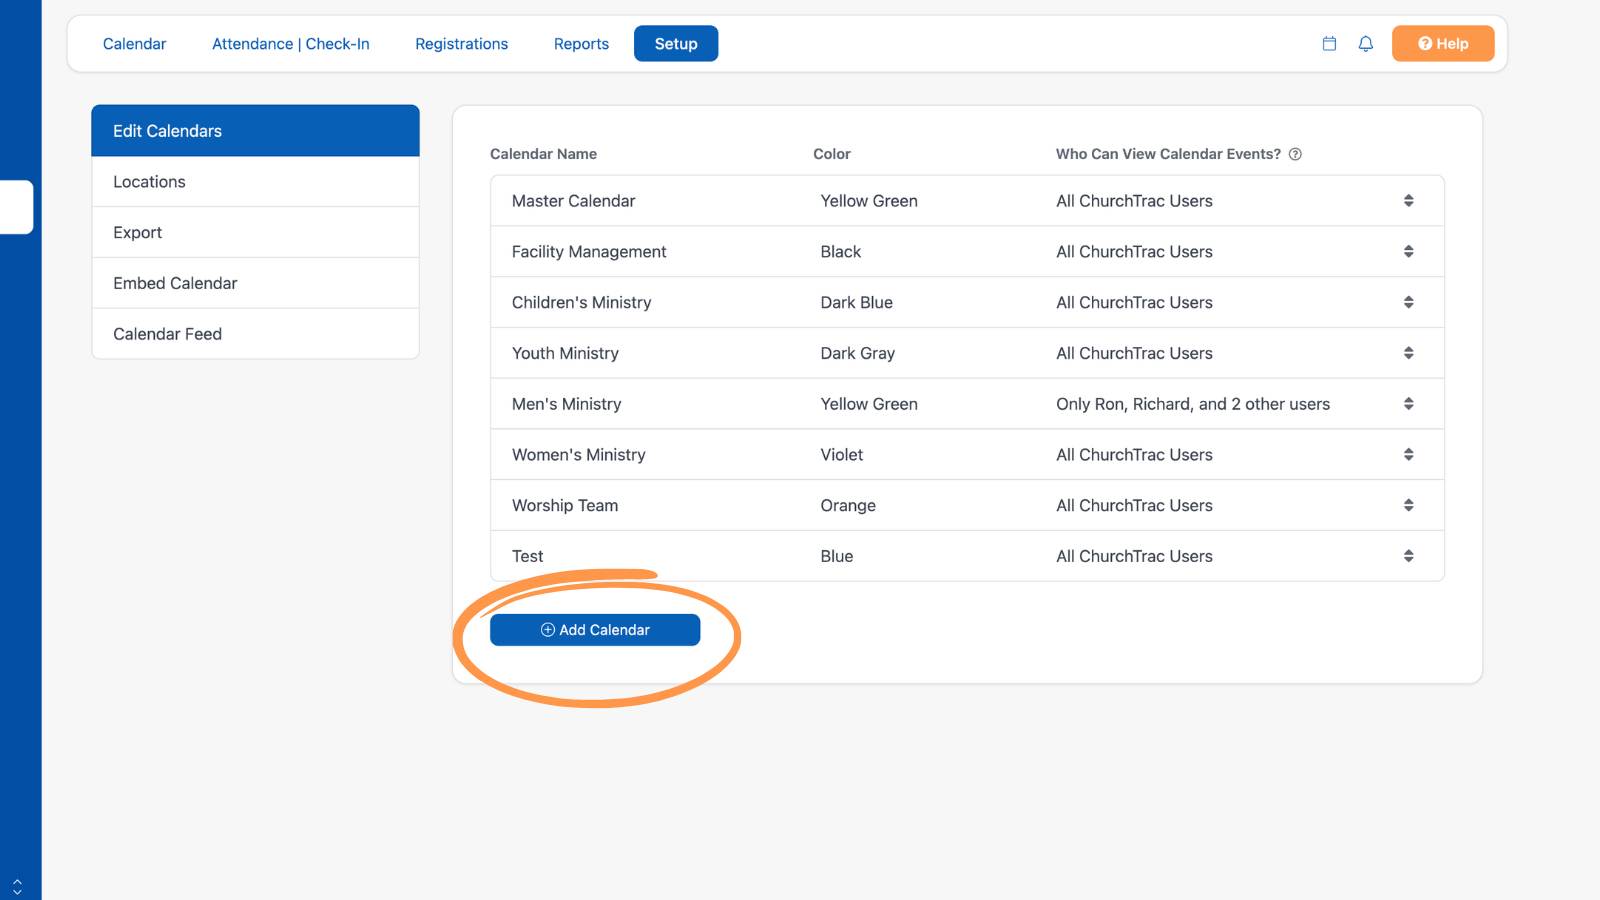
Task: Open Locations in the sidebar
Action: click(255, 182)
